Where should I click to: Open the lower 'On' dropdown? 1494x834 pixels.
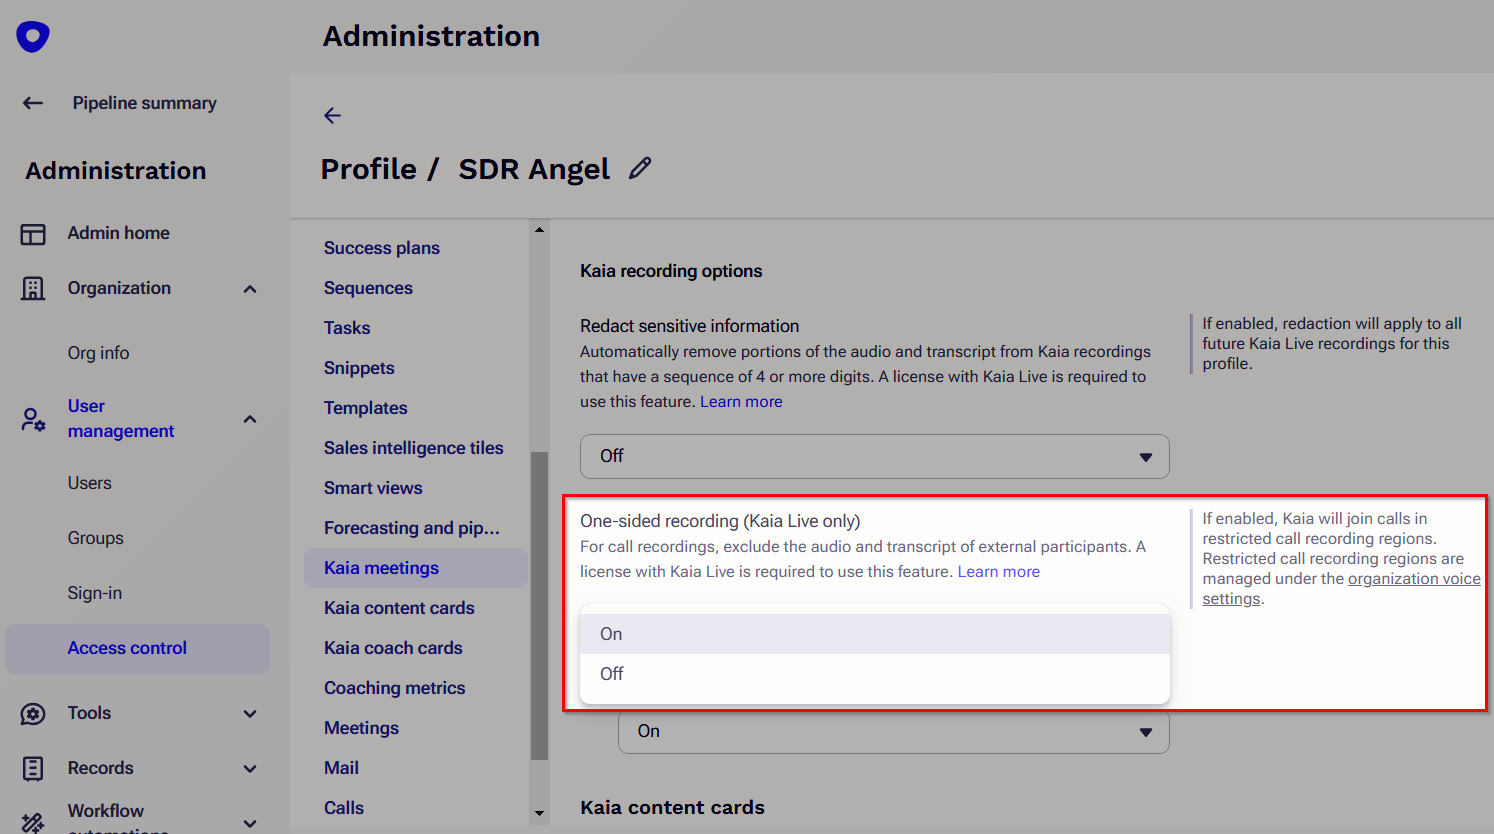click(893, 732)
